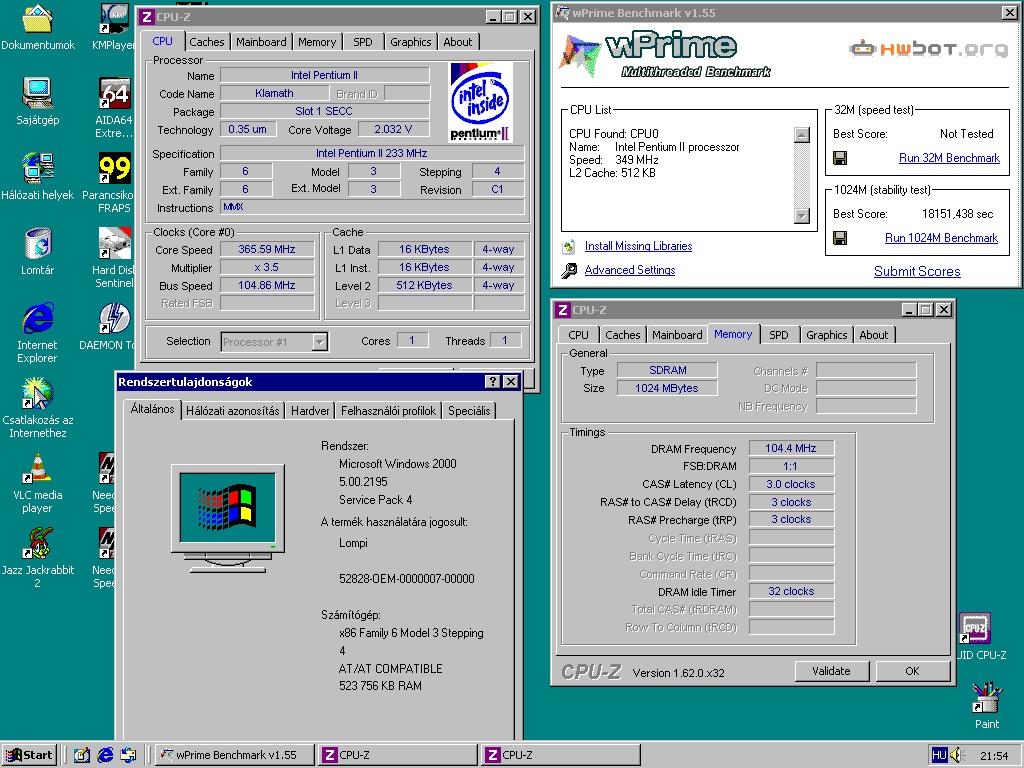Click the Bus Speed 104.86 MHz value

pyautogui.click(x=266, y=285)
